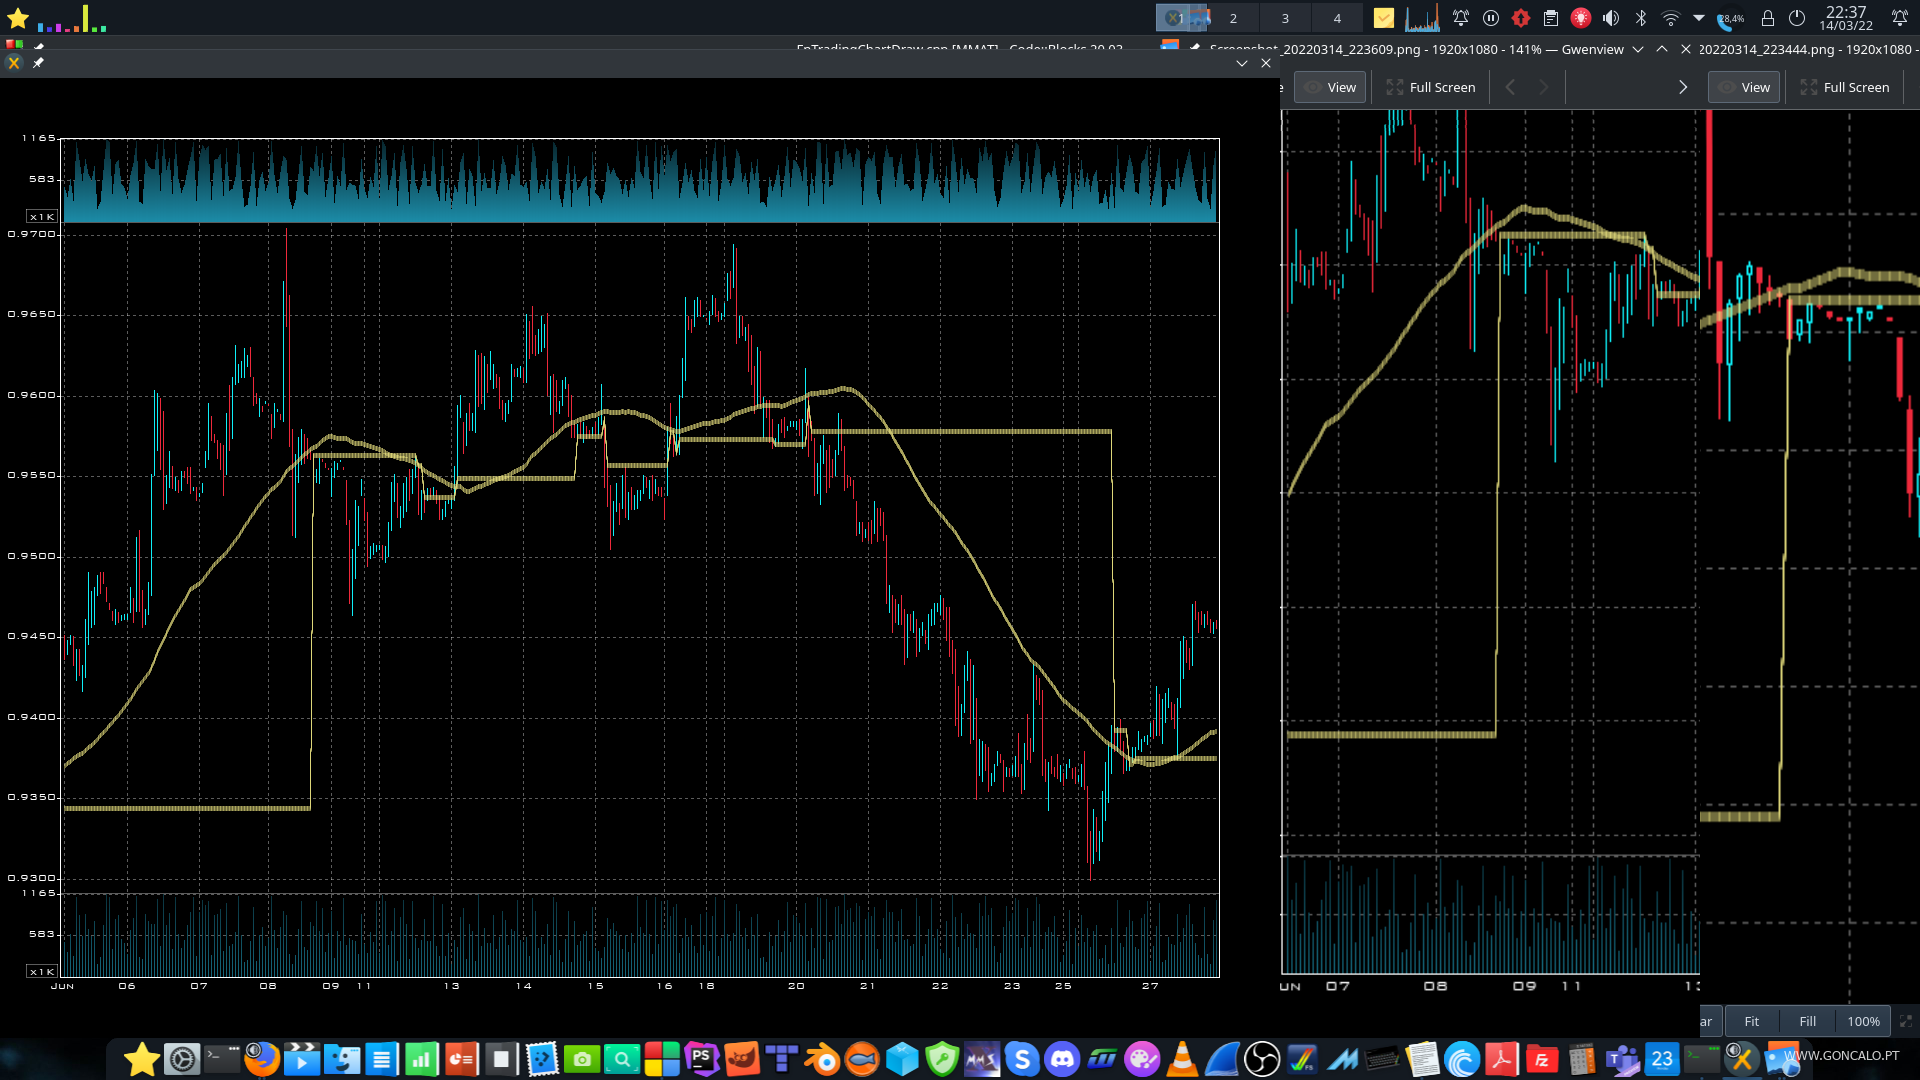Open the blue cube dock icon
1920x1080 pixels.
tap(902, 1058)
